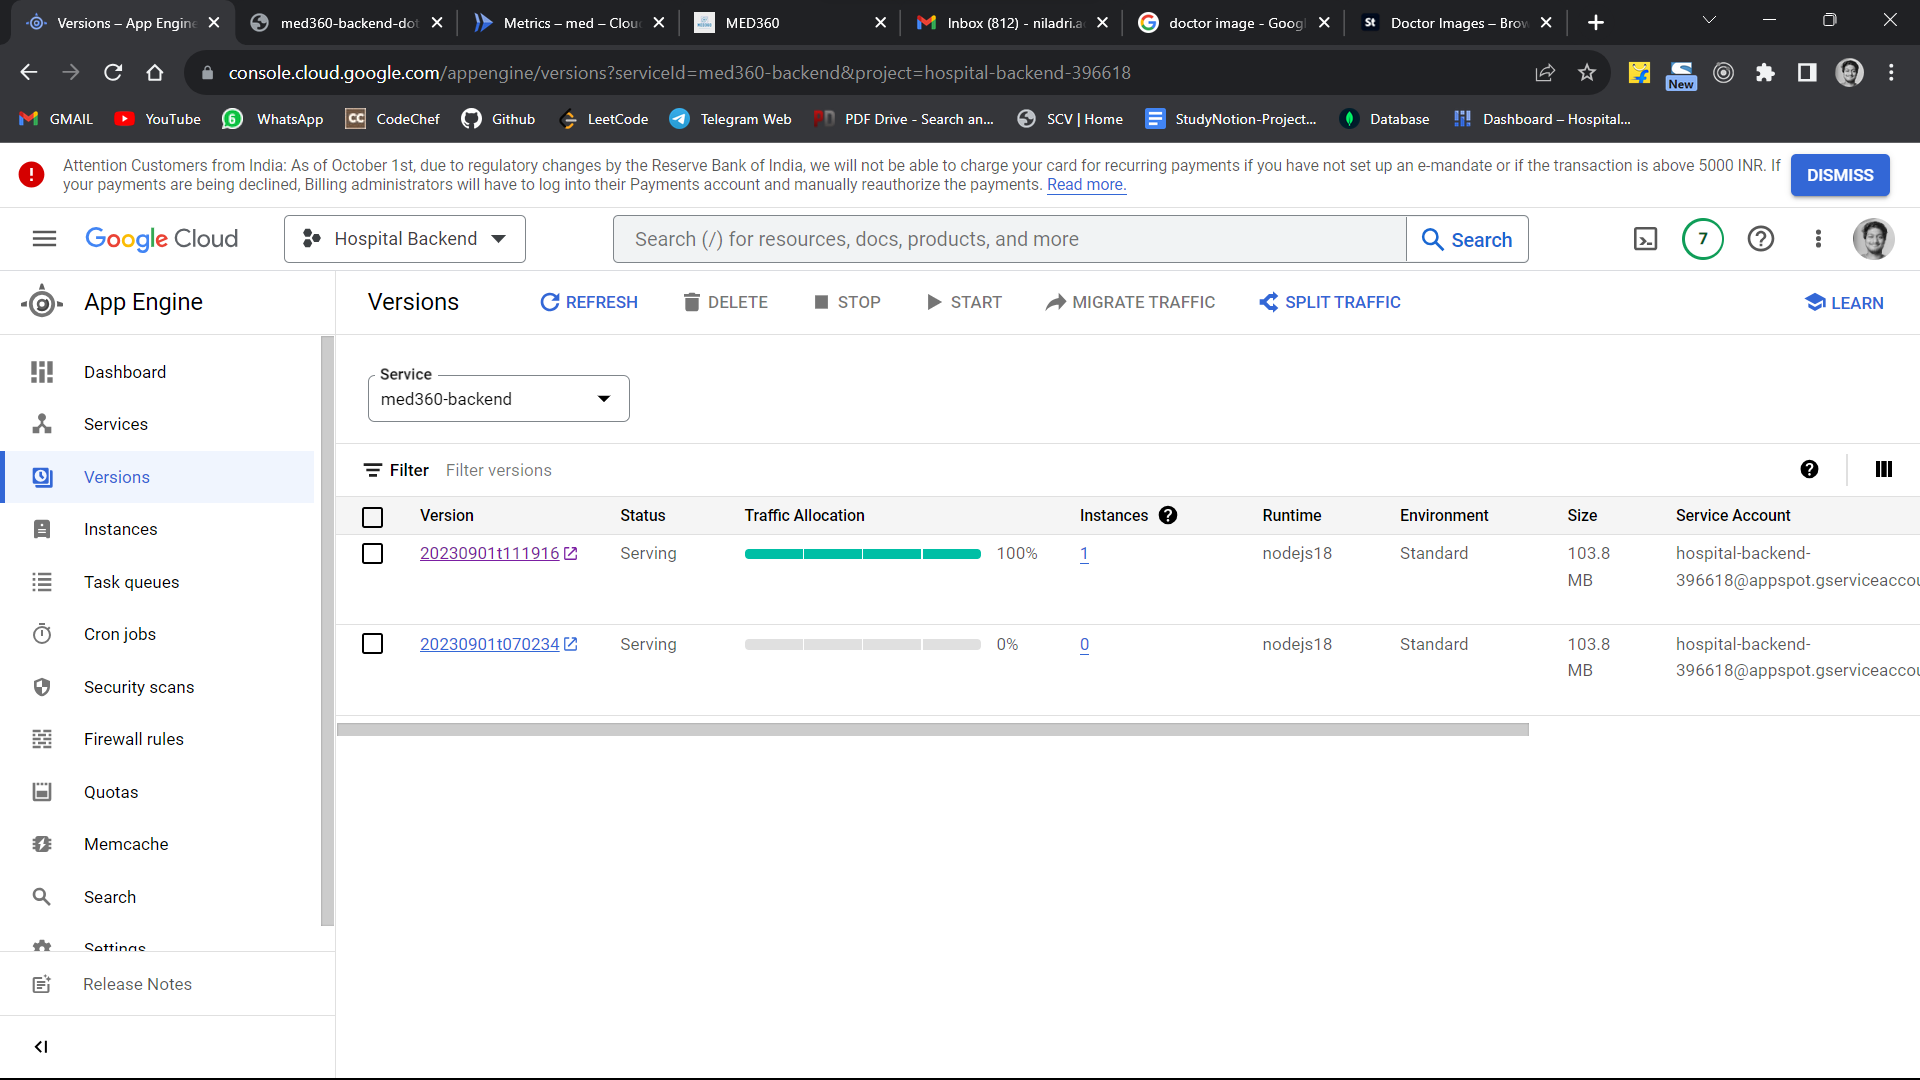Open Cron jobs section
This screenshot has height=1080, width=1920.
[x=119, y=634]
